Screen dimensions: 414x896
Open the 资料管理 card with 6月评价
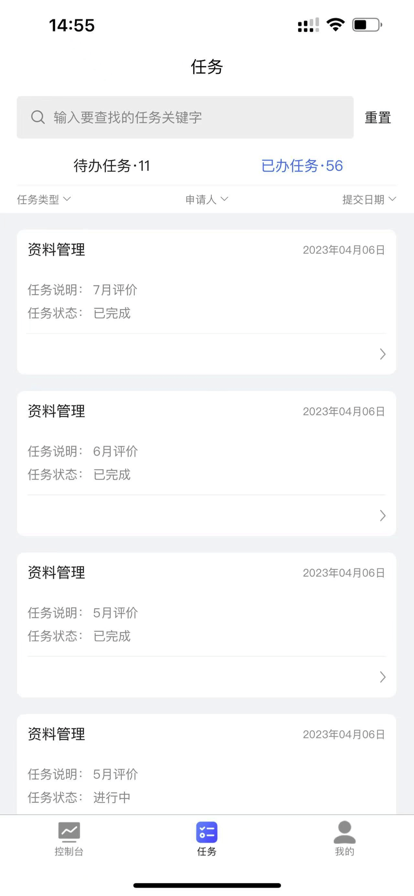206,463
